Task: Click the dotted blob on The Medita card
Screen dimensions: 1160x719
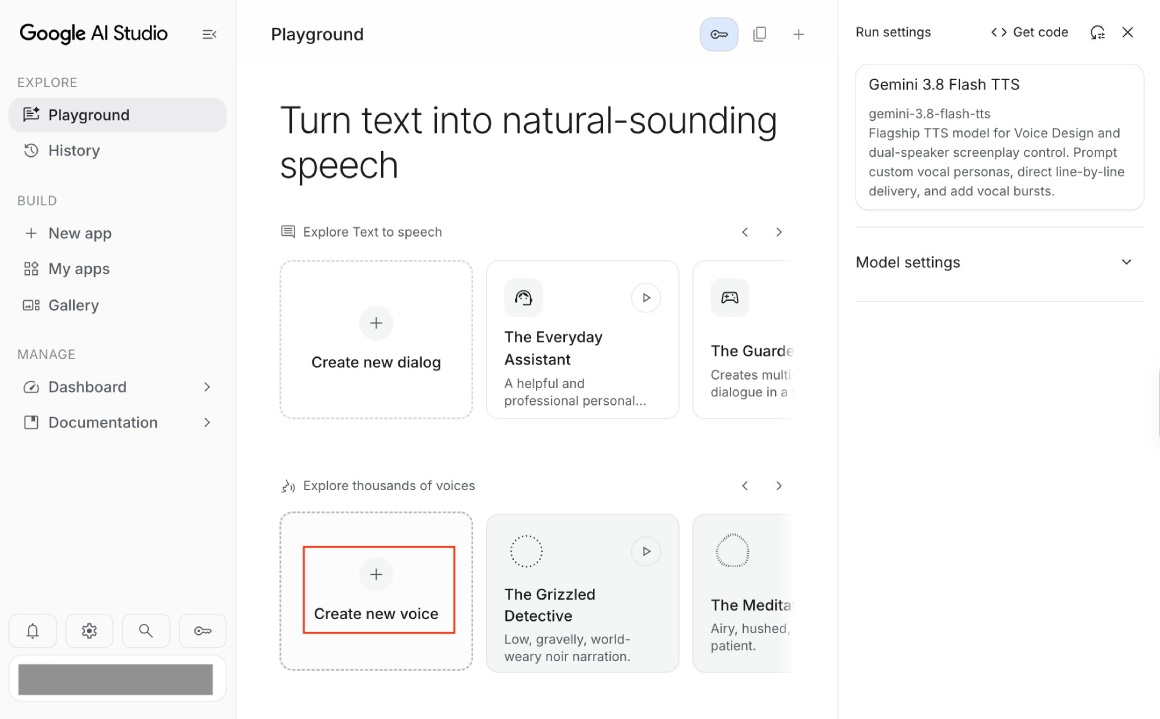Action: [732, 551]
